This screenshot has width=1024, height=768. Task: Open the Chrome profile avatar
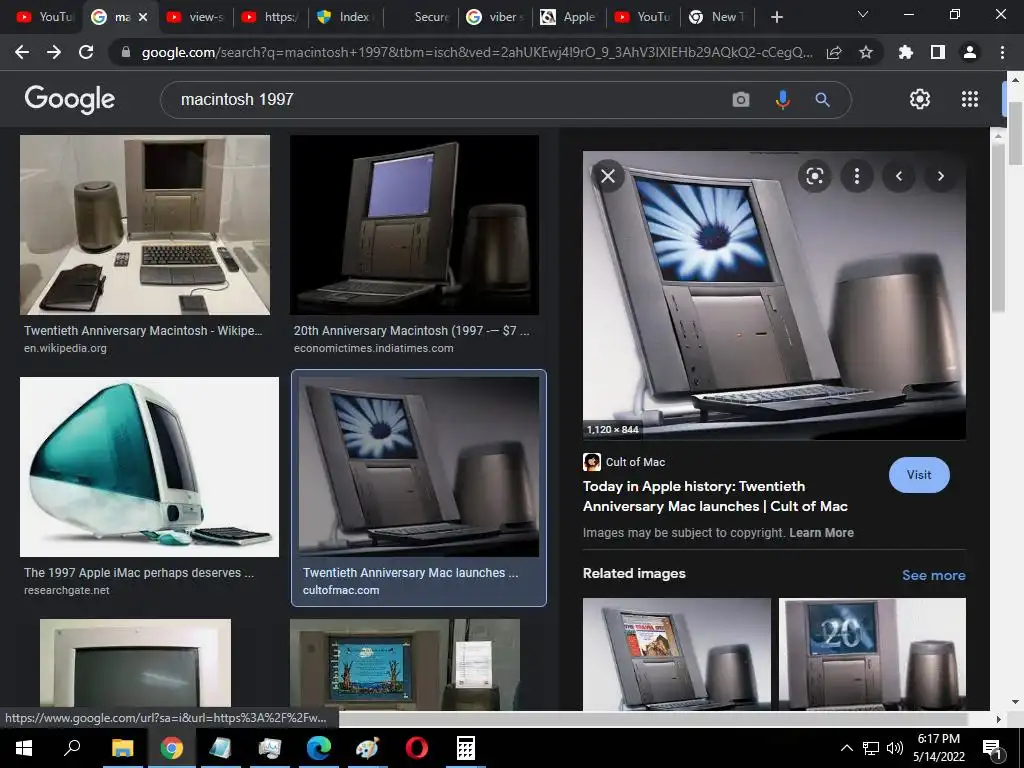[x=970, y=52]
